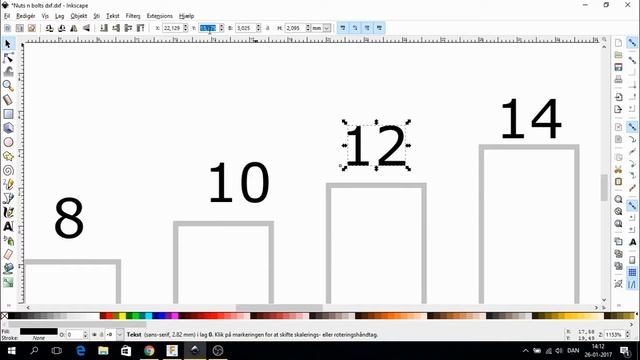Open the mm units dropdown
Viewport: 640px width, 360px height.
click(327, 28)
